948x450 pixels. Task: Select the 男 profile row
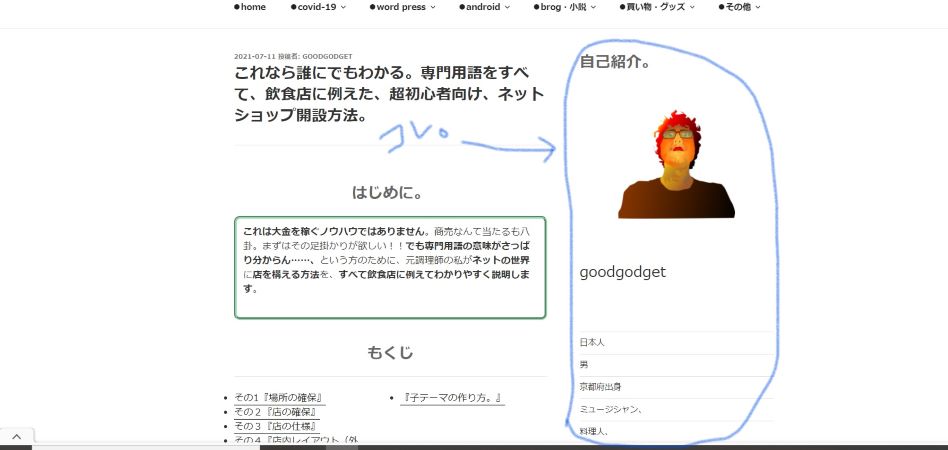676,365
